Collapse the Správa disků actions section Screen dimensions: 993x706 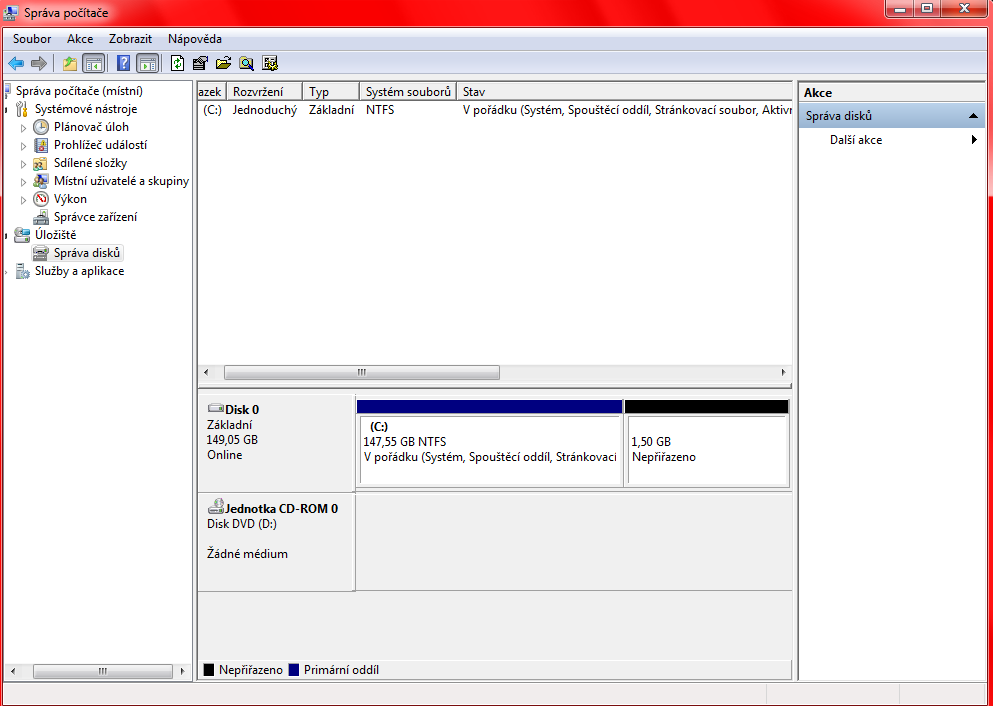(973, 116)
